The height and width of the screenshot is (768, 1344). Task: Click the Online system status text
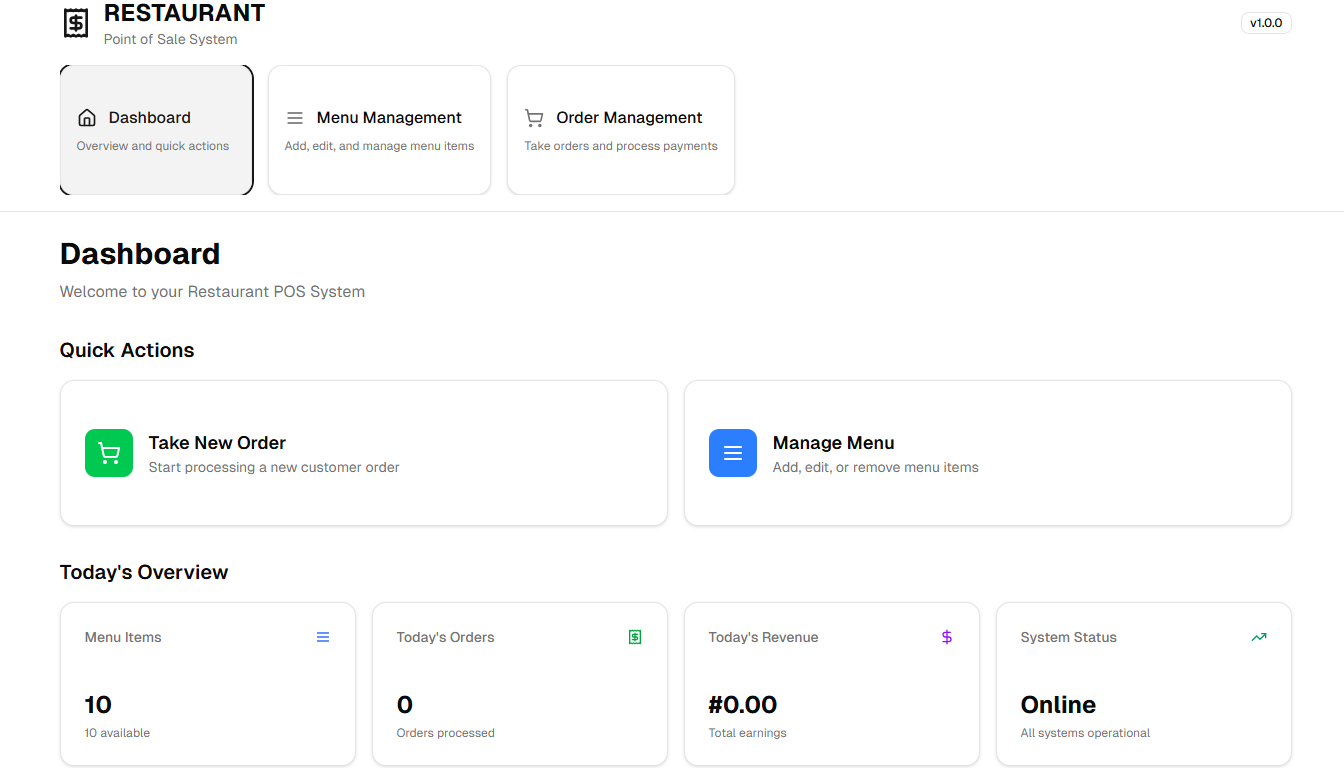1058,705
